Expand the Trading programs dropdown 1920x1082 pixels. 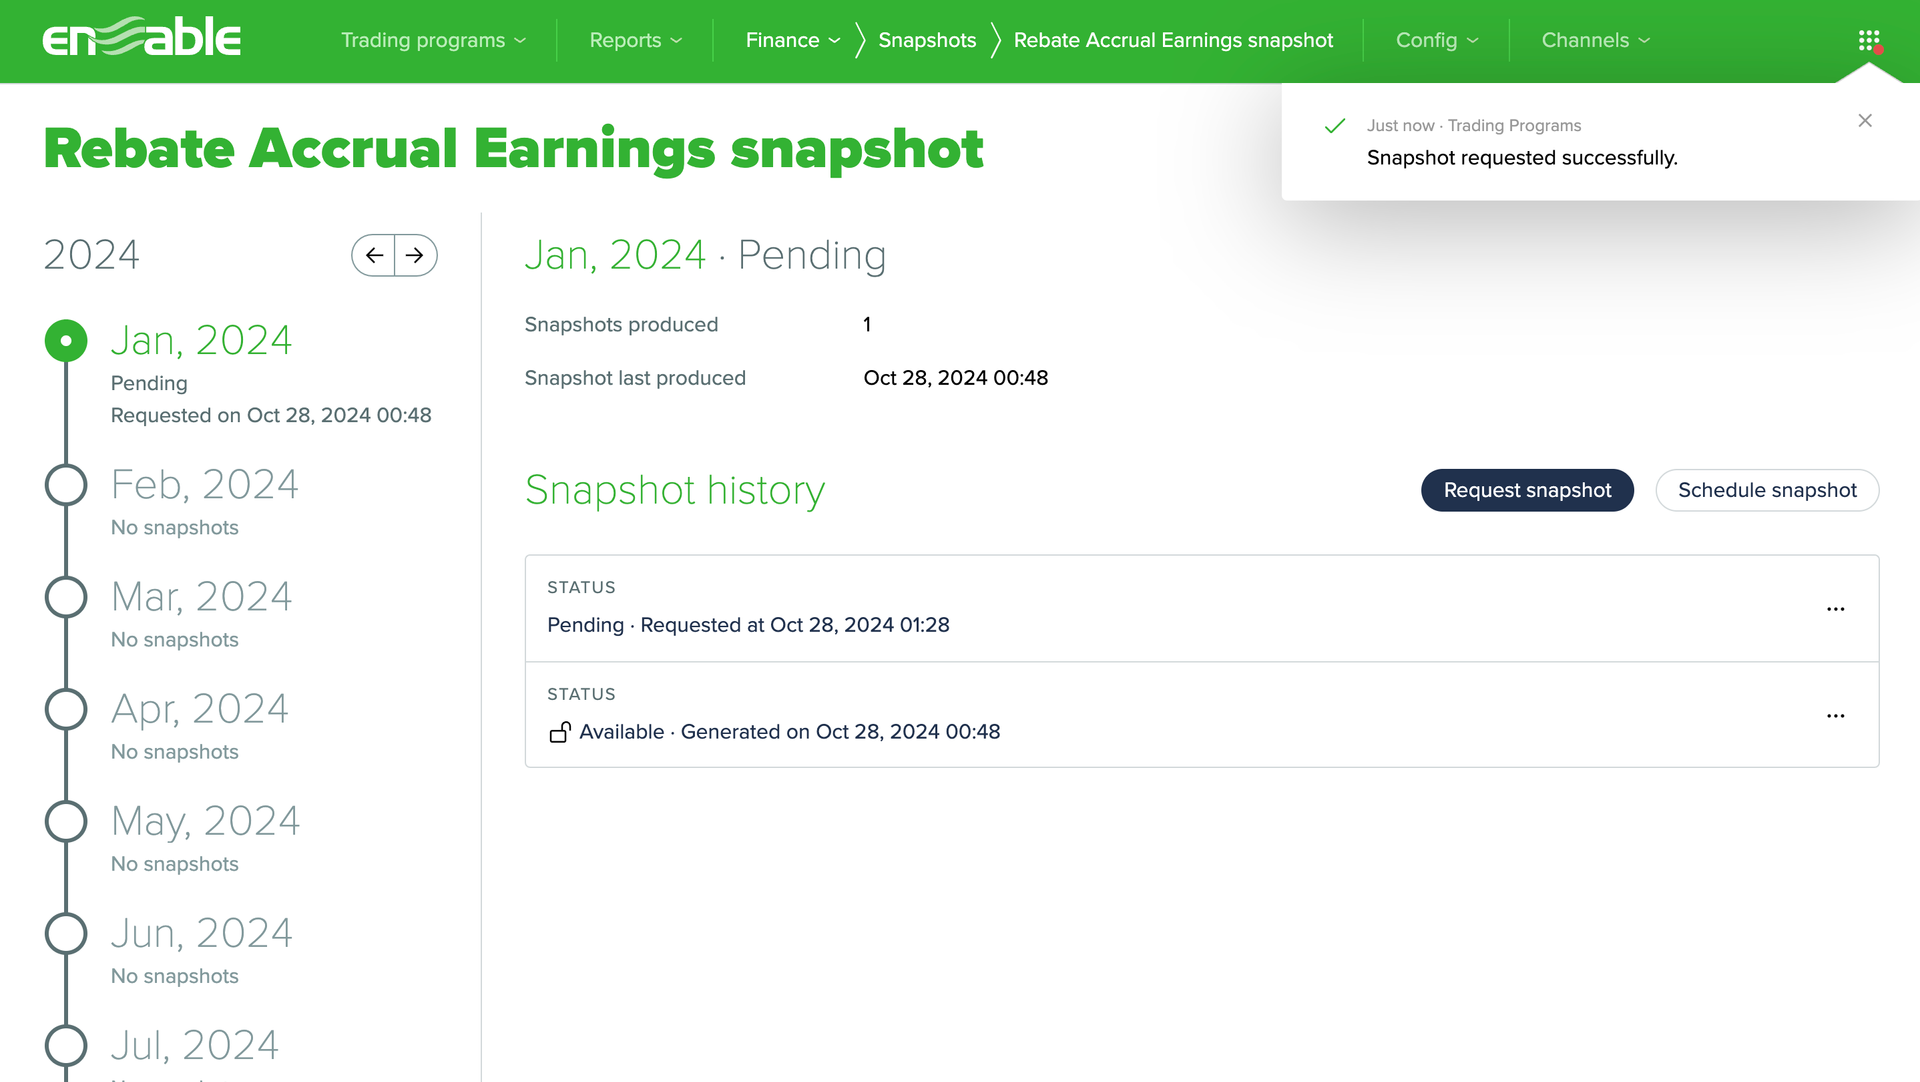tap(433, 40)
